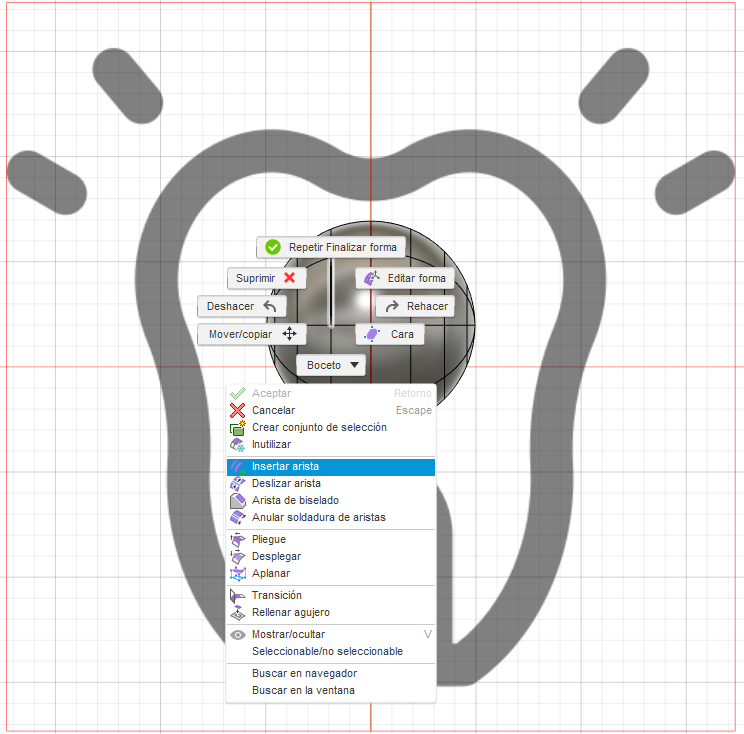Click the Rellenar agujero icon
The image size is (744, 734).
point(238,613)
